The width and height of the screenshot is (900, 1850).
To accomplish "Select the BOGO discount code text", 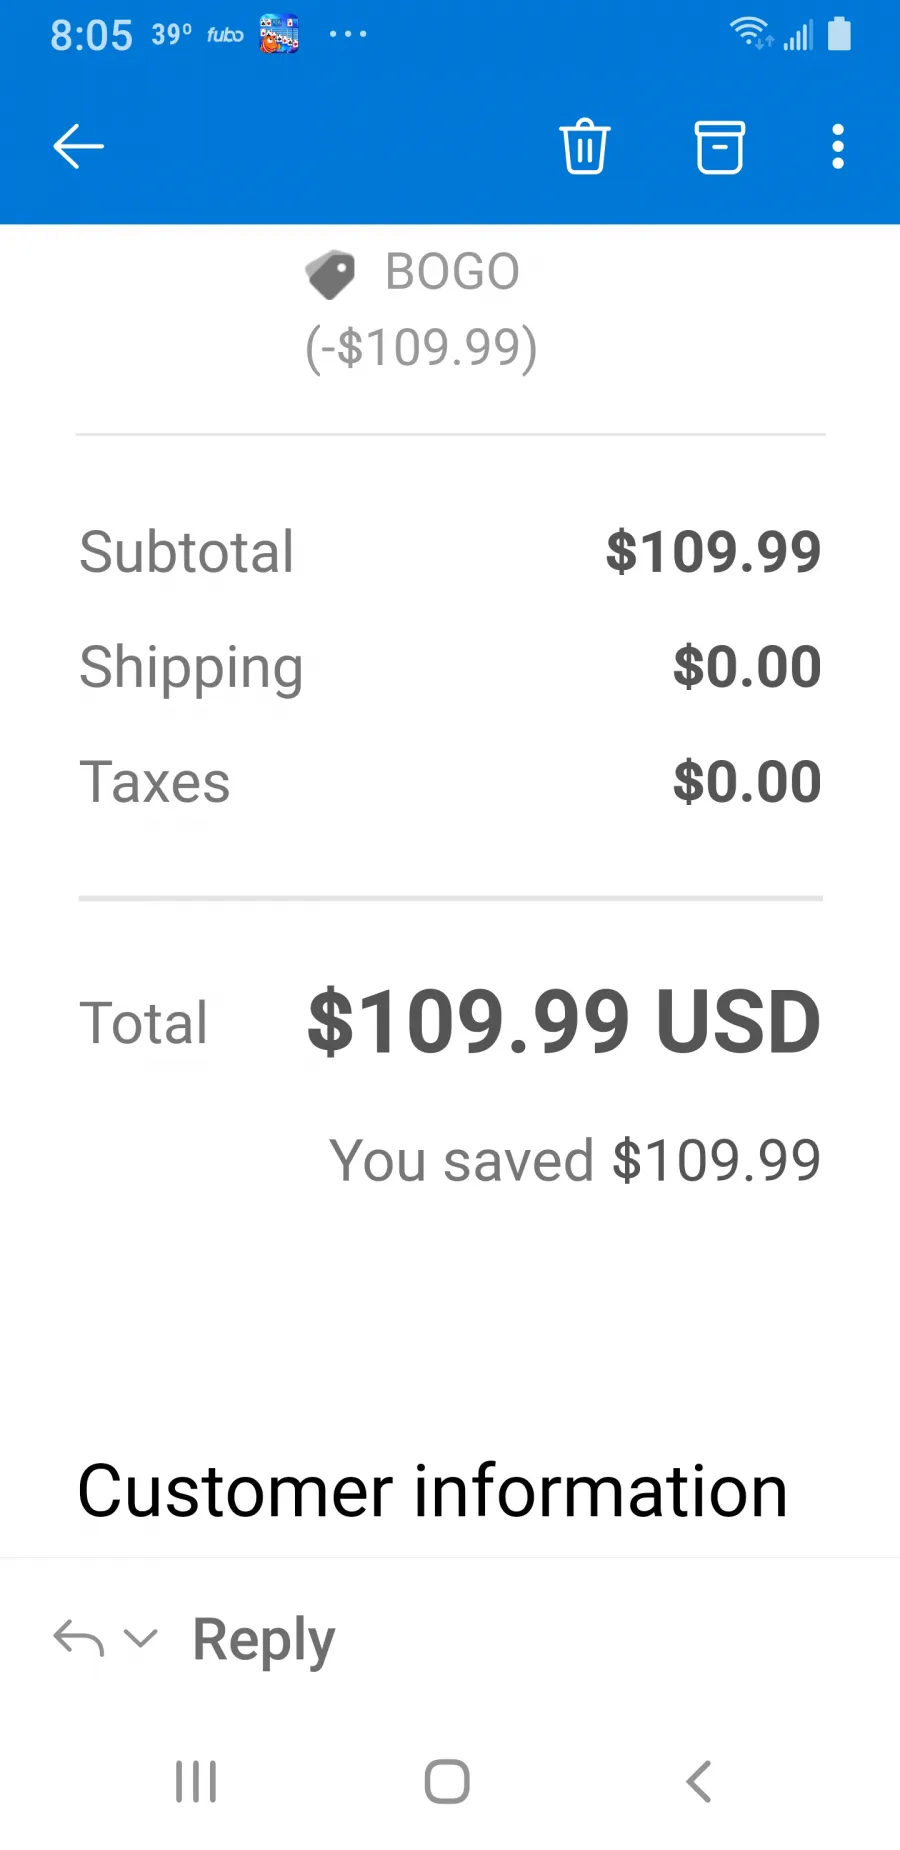I will [x=452, y=272].
